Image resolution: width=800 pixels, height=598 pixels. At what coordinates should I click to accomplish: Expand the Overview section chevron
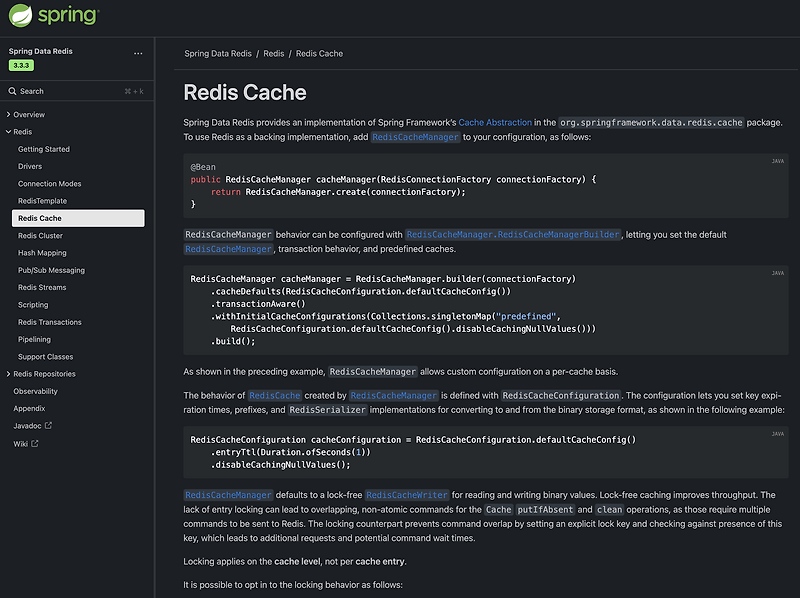tap(8, 115)
